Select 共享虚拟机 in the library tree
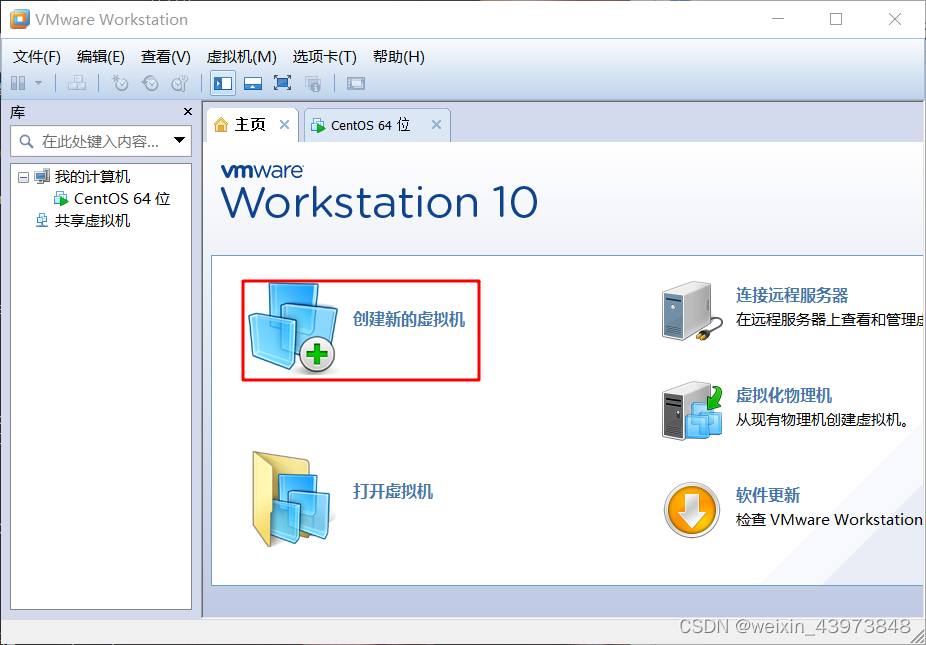This screenshot has height=645, width=926. click(93, 221)
